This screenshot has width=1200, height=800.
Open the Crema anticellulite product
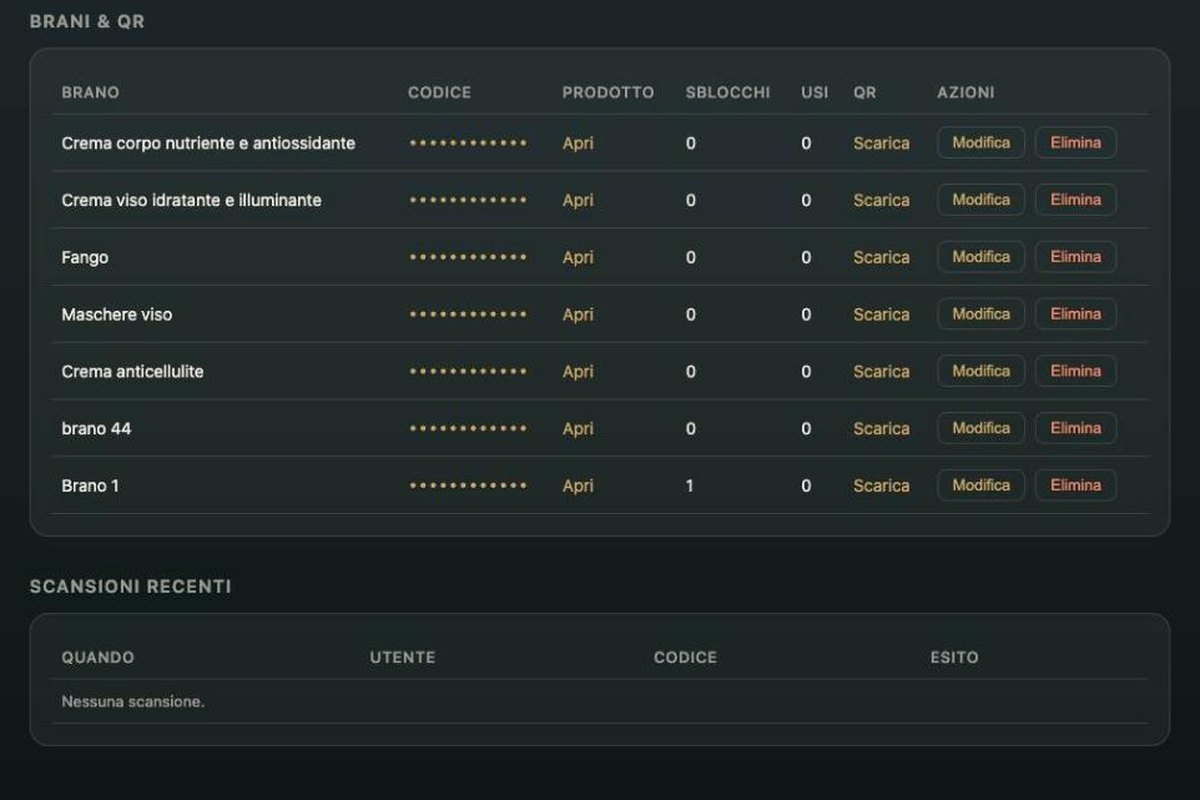578,371
